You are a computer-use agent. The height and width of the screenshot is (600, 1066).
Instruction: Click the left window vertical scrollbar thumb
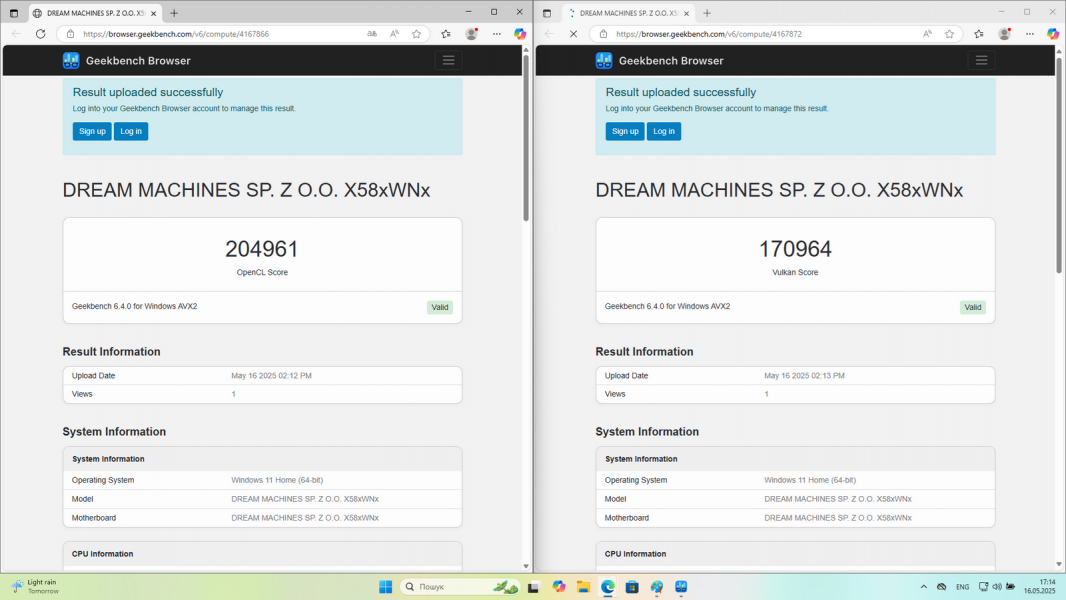(x=526, y=138)
